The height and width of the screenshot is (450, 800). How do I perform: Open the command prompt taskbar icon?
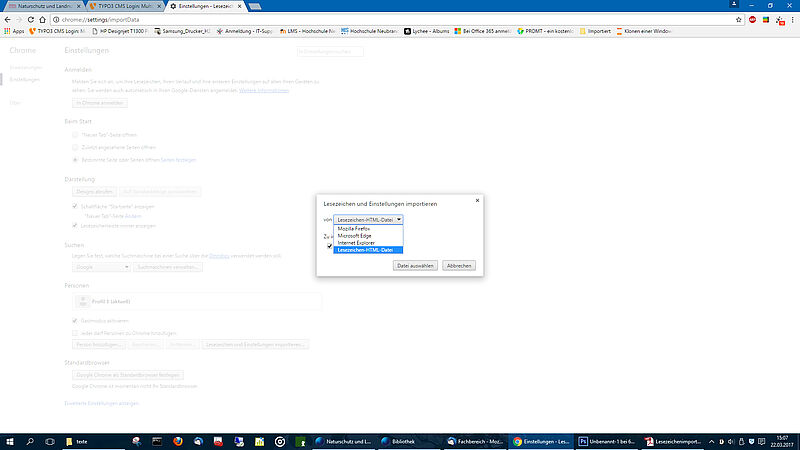pos(157,441)
